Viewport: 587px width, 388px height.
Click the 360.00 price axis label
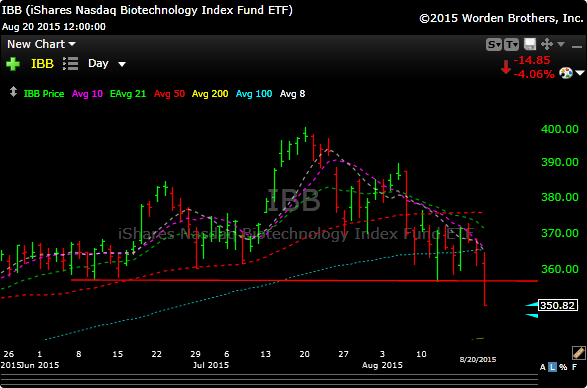[x=560, y=269]
